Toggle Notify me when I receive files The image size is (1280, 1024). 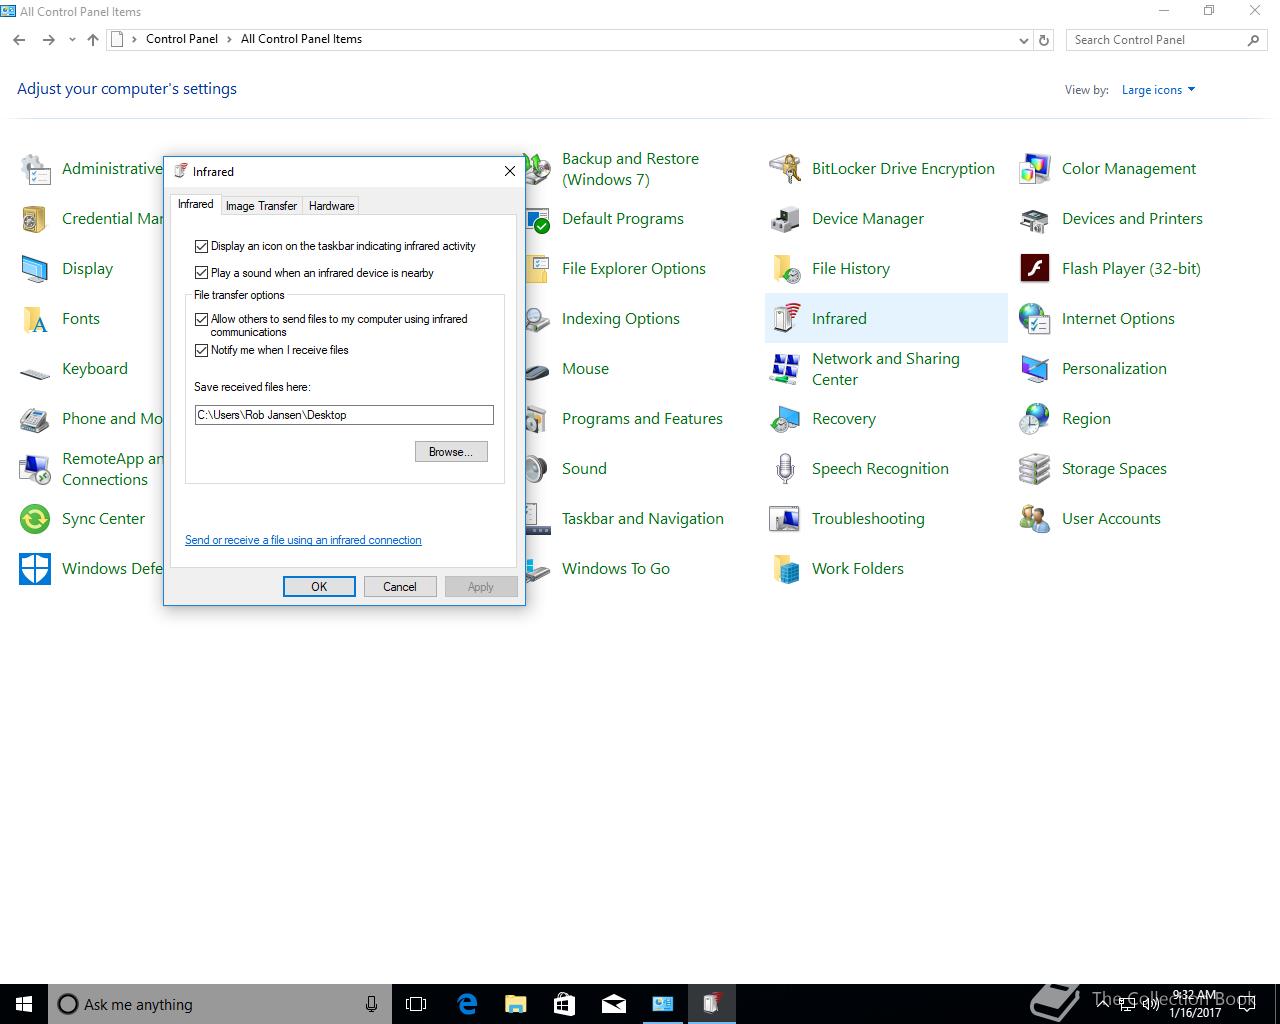click(x=202, y=350)
